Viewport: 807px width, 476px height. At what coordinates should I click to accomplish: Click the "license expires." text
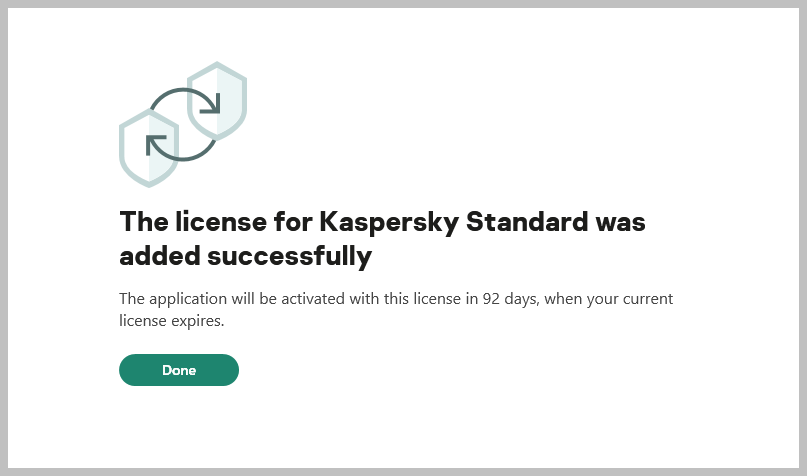169,322
